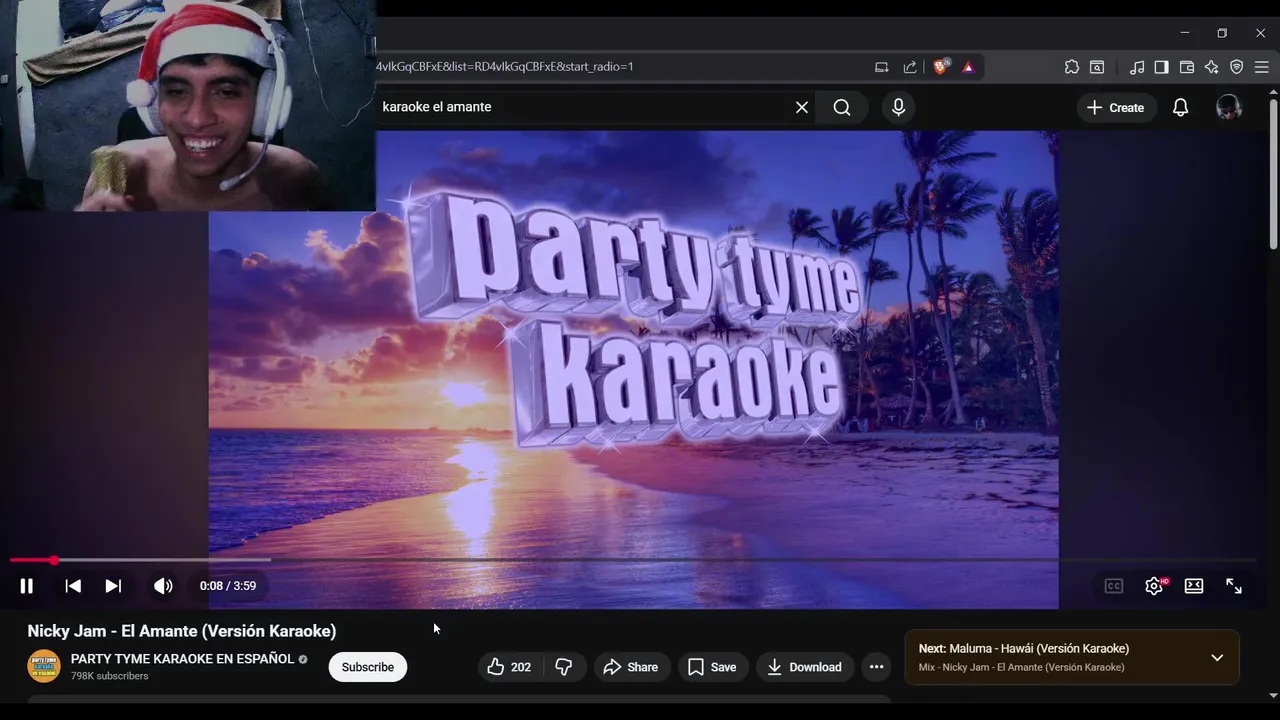Viewport: 1280px width, 720px height.
Task: Expand the Next: Maluma Hawái playlist panel
Action: 1217,658
